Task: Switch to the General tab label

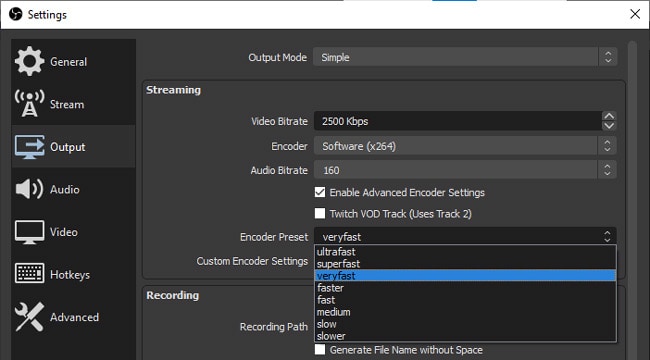Action: click(x=68, y=62)
